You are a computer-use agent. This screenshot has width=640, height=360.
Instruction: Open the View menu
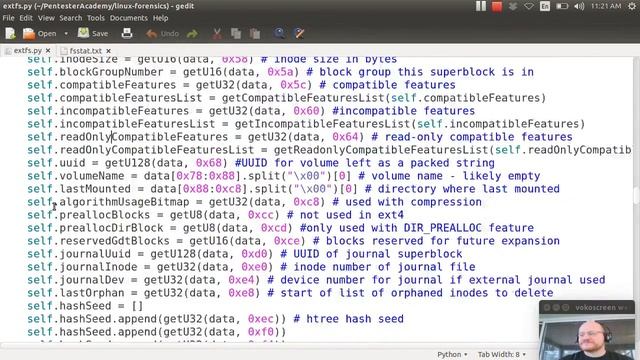(46, 18)
